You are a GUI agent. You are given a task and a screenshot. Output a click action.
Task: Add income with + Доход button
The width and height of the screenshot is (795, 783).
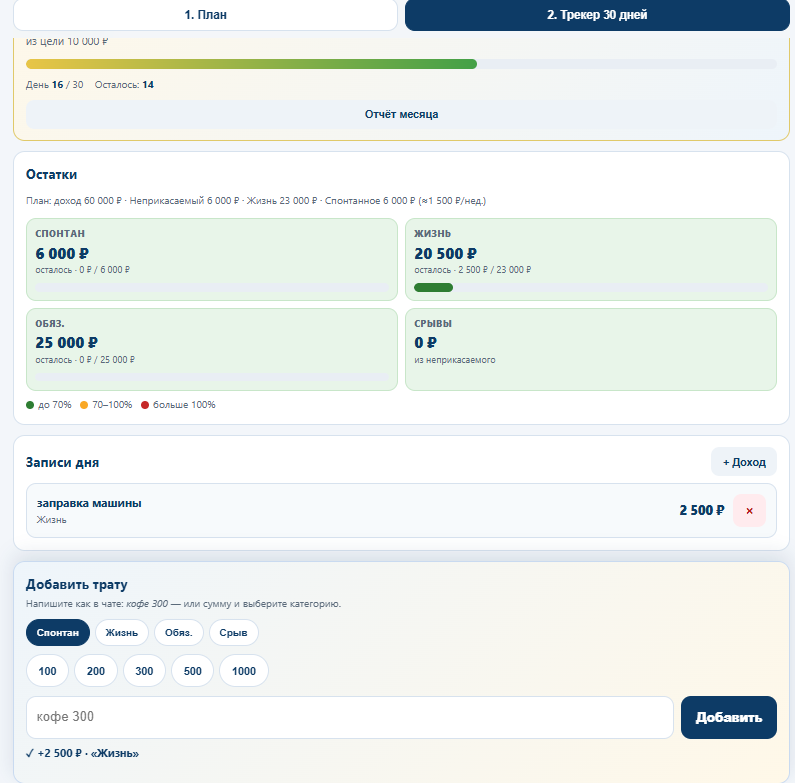pyautogui.click(x=744, y=462)
